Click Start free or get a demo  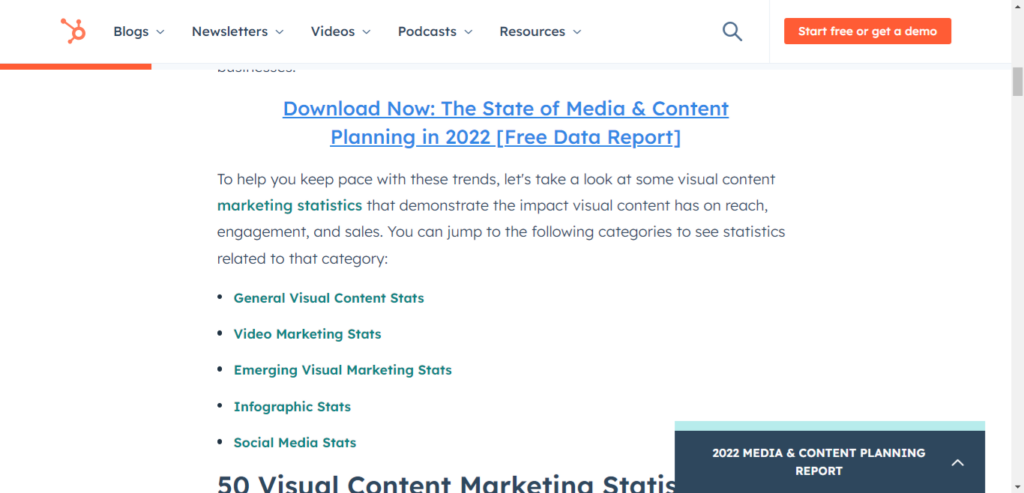pyautogui.click(x=867, y=31)
